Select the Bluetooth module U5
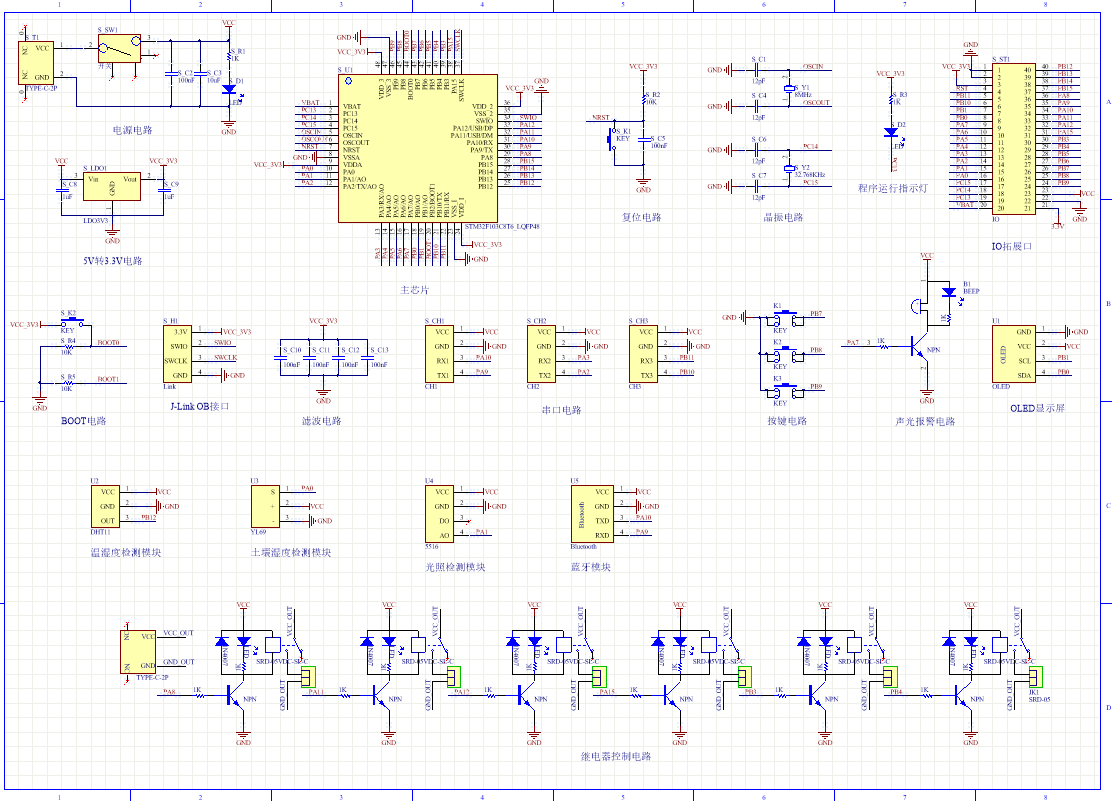This screenshot has height=801, width=1112. 590,513
